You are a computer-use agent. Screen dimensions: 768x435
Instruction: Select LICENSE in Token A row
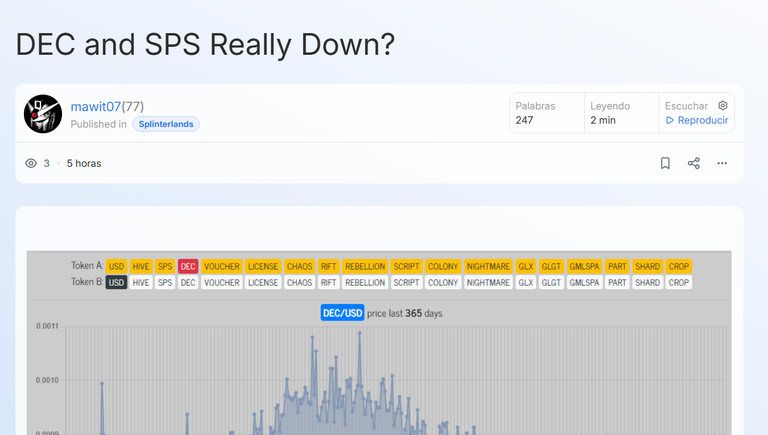coord(263,266)
